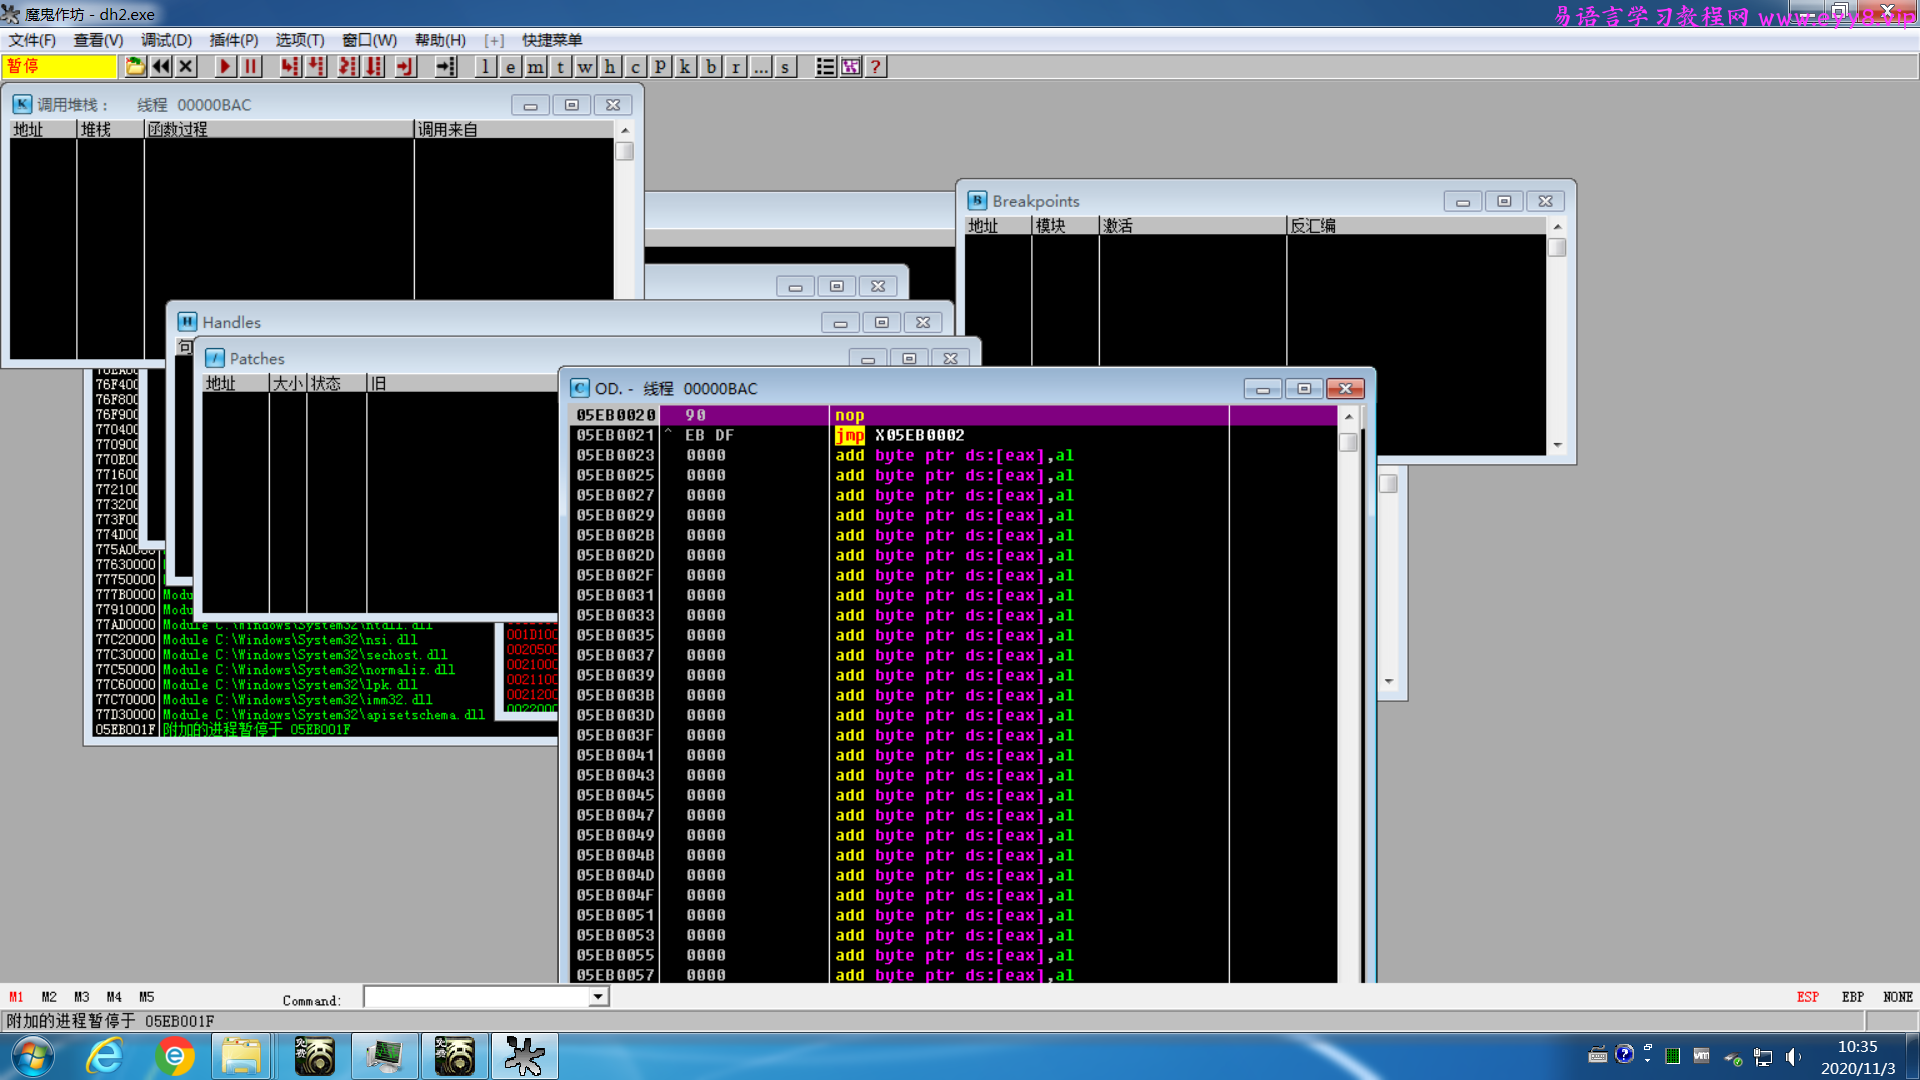Screen dimensions: 1920x1080
Task: Show Breakpoints with 'b' toolbar button
Action: 711,67
